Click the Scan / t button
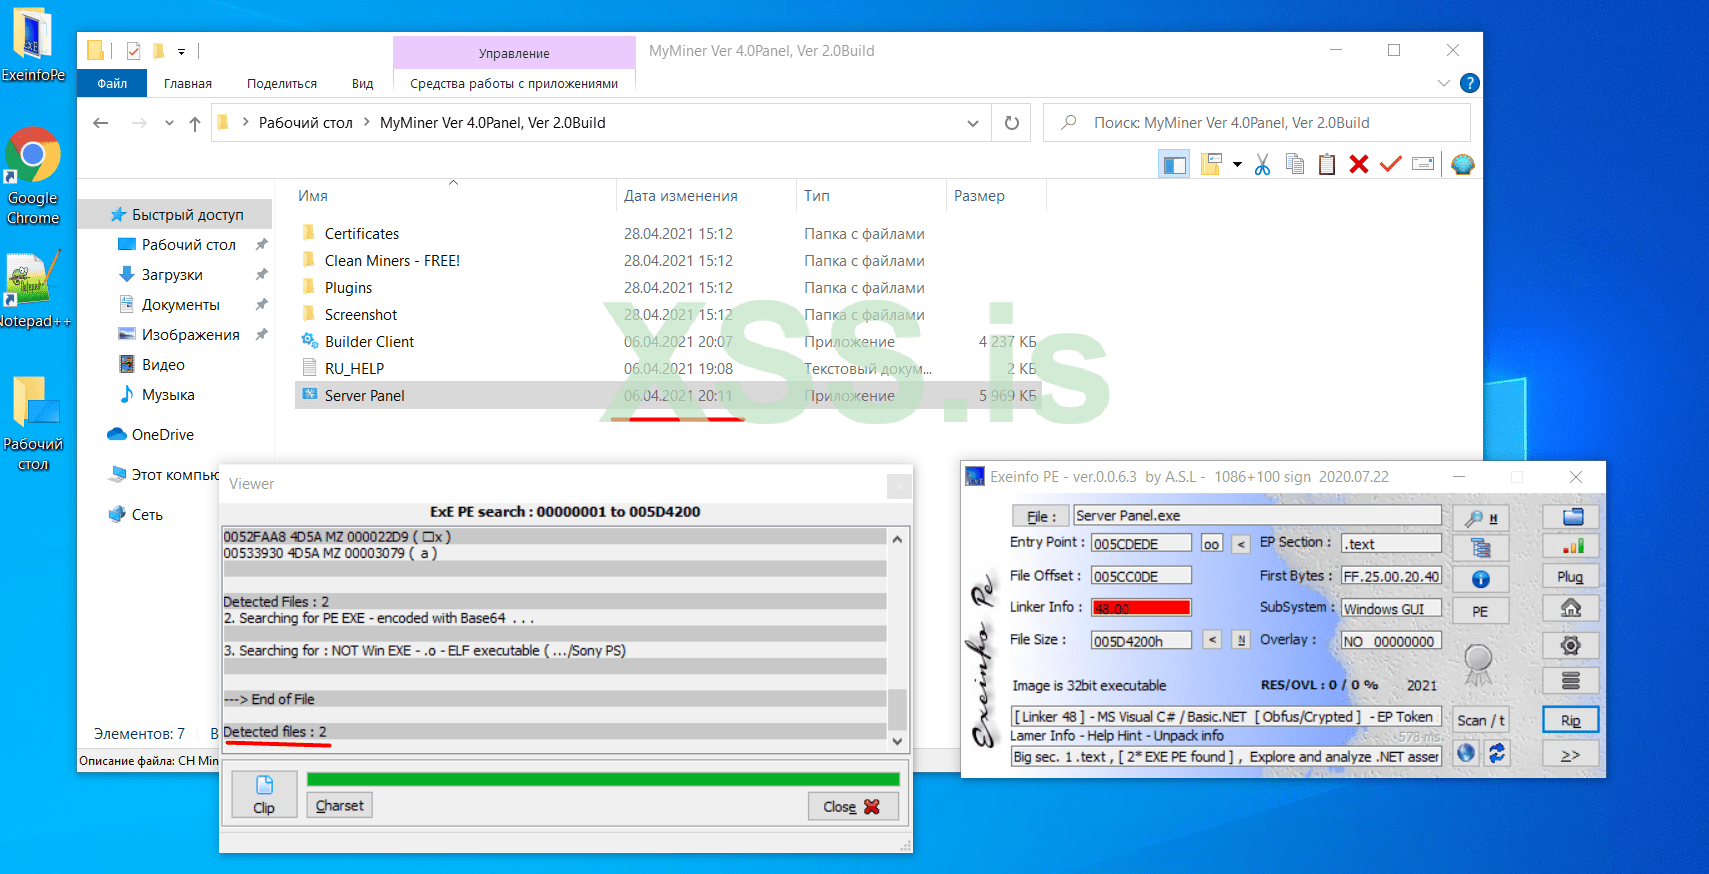 coord(1480,720)
